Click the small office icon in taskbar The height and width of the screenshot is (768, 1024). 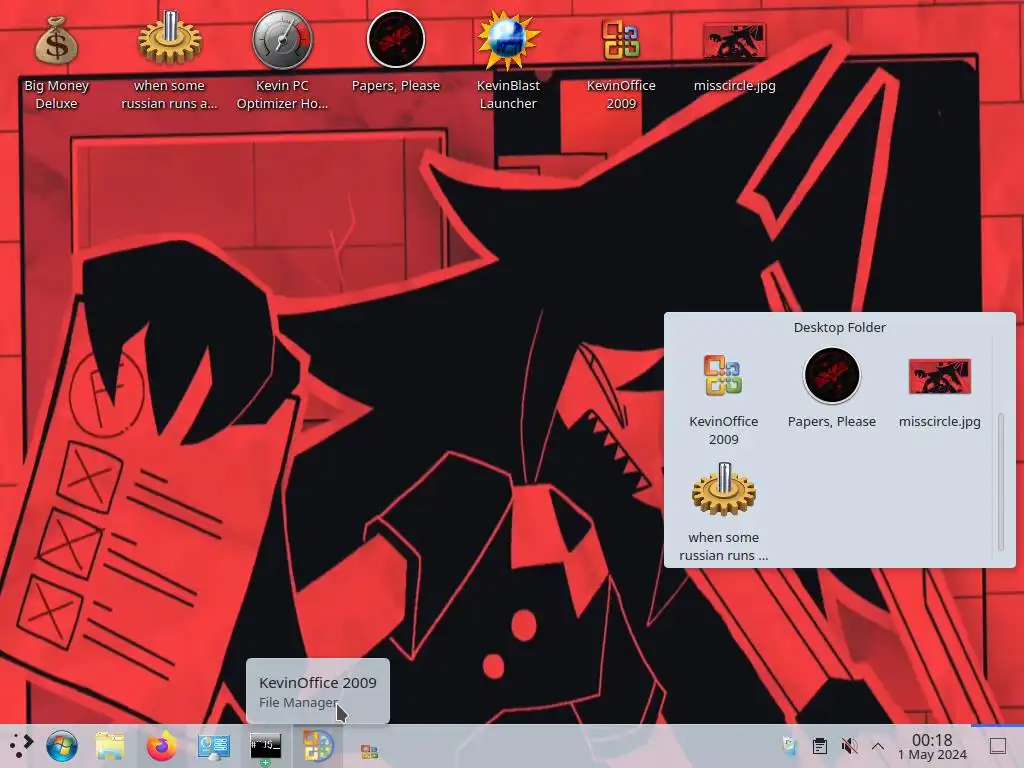coord(369,752)
